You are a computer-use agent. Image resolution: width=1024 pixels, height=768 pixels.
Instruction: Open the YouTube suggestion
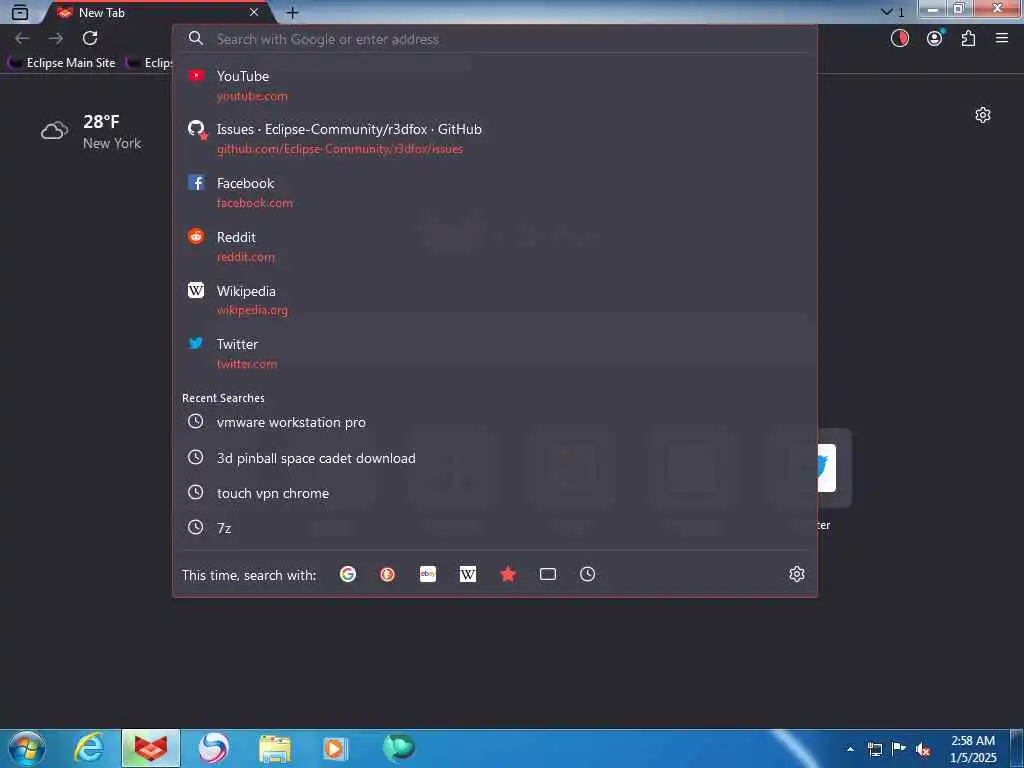[x=494, y=86]
